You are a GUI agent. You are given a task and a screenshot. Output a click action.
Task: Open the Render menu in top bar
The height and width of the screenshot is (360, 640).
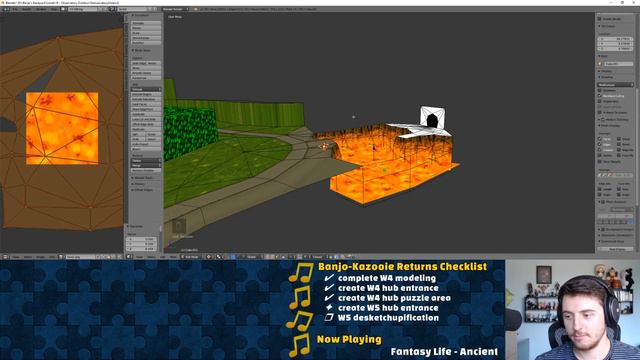[x=27, y=9]
